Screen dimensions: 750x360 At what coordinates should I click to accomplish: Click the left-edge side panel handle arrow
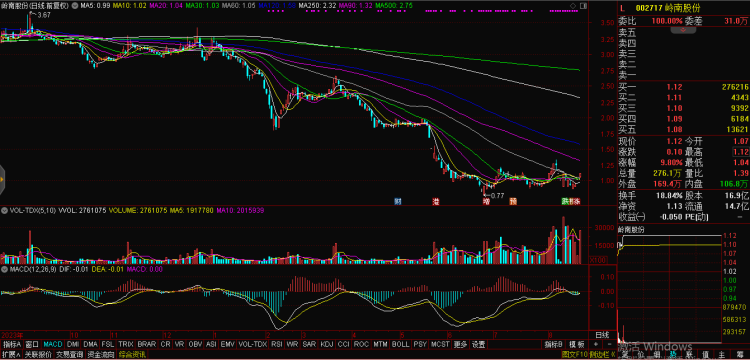click(x=2, y=180)
